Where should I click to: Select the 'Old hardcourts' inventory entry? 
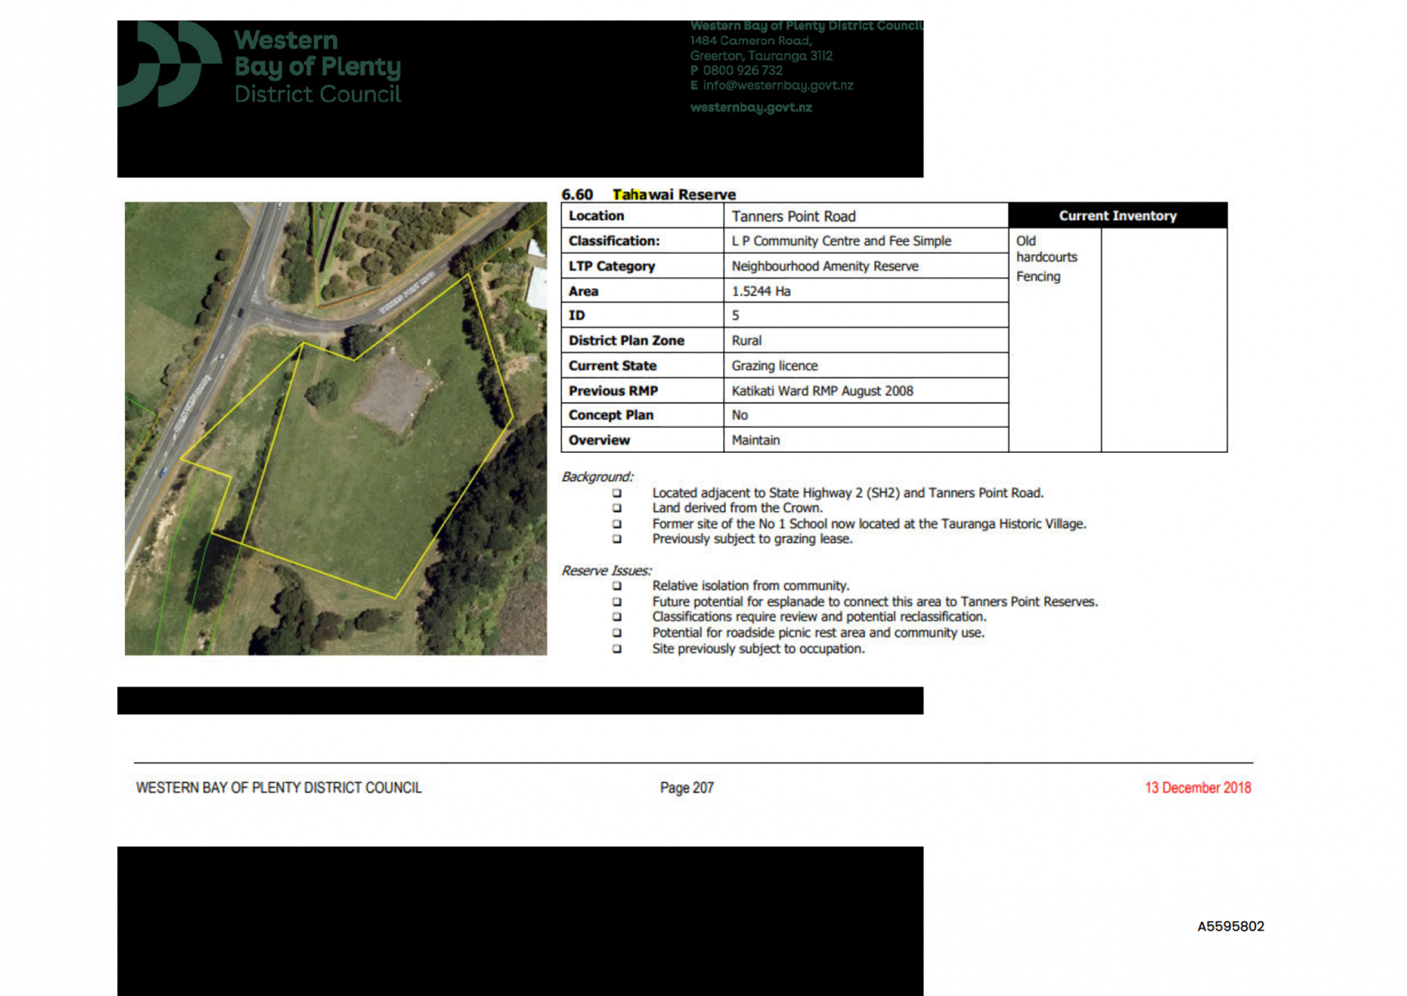(x=1046, y=249)
